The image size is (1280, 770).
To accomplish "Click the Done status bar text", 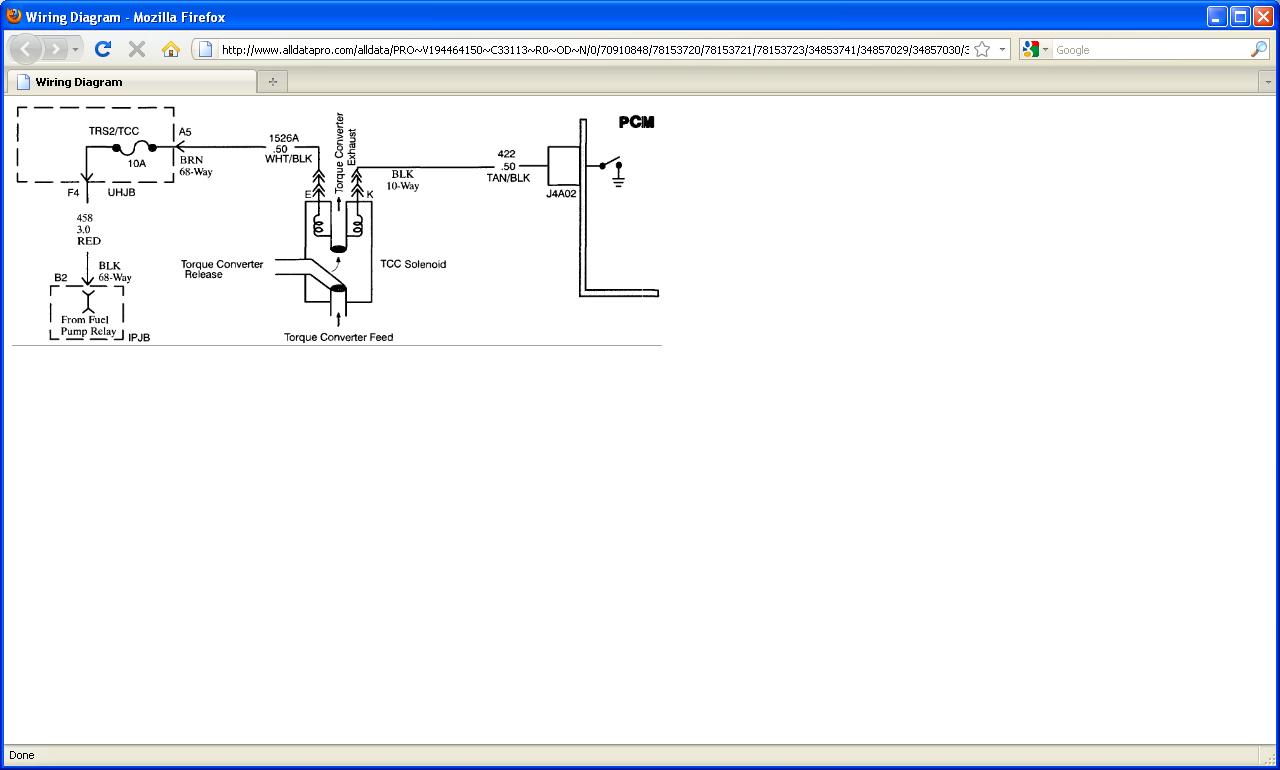I will coord(21,755).
